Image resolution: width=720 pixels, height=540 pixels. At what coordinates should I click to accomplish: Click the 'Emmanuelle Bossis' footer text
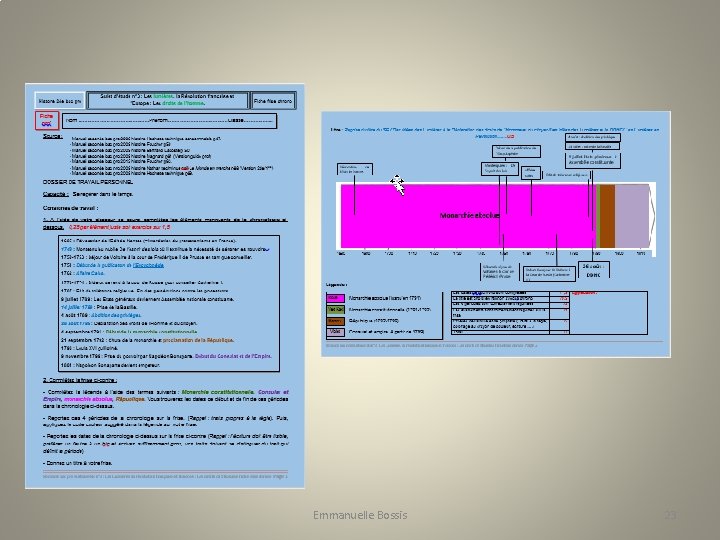360,515
